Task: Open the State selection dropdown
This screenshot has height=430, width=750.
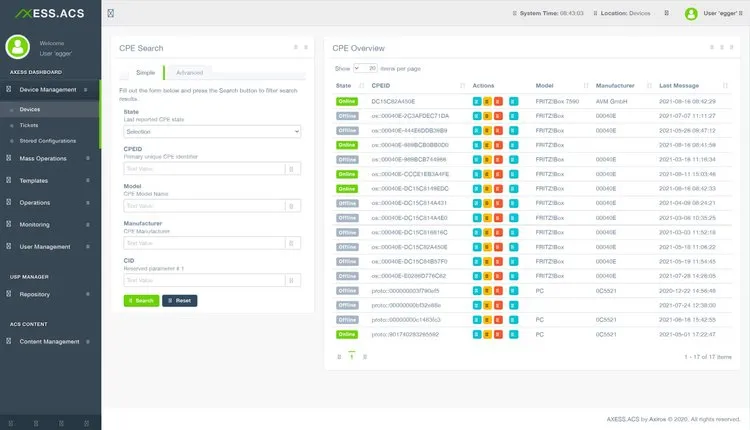Action: pyautogui.click(x=212, y=131)
